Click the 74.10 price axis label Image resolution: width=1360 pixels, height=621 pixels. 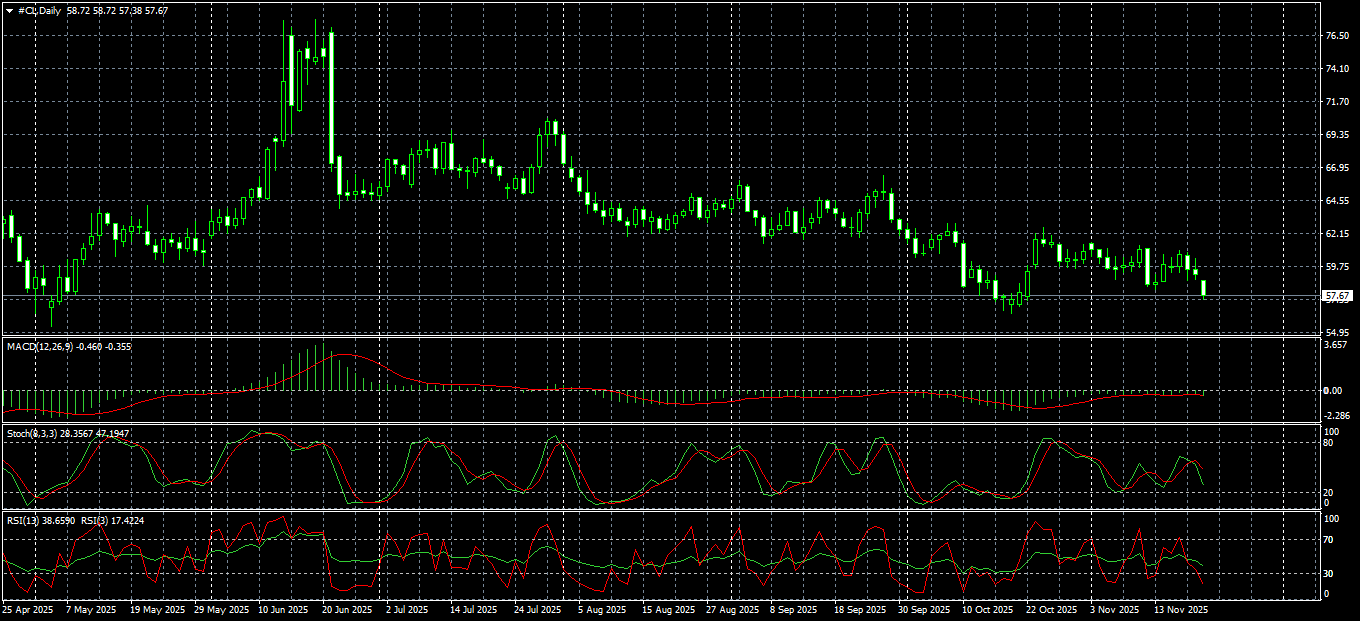tap(1337, 69)
